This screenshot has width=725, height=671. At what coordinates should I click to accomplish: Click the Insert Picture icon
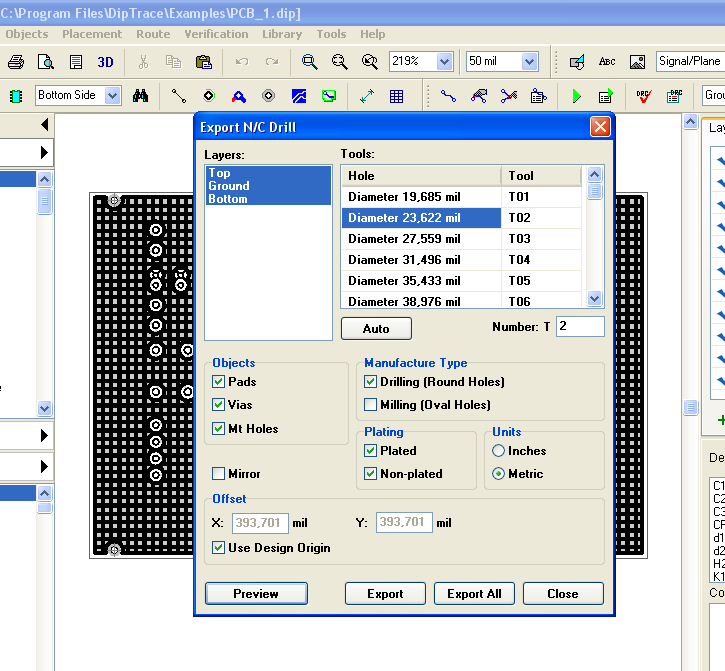(x=637, y=62)
